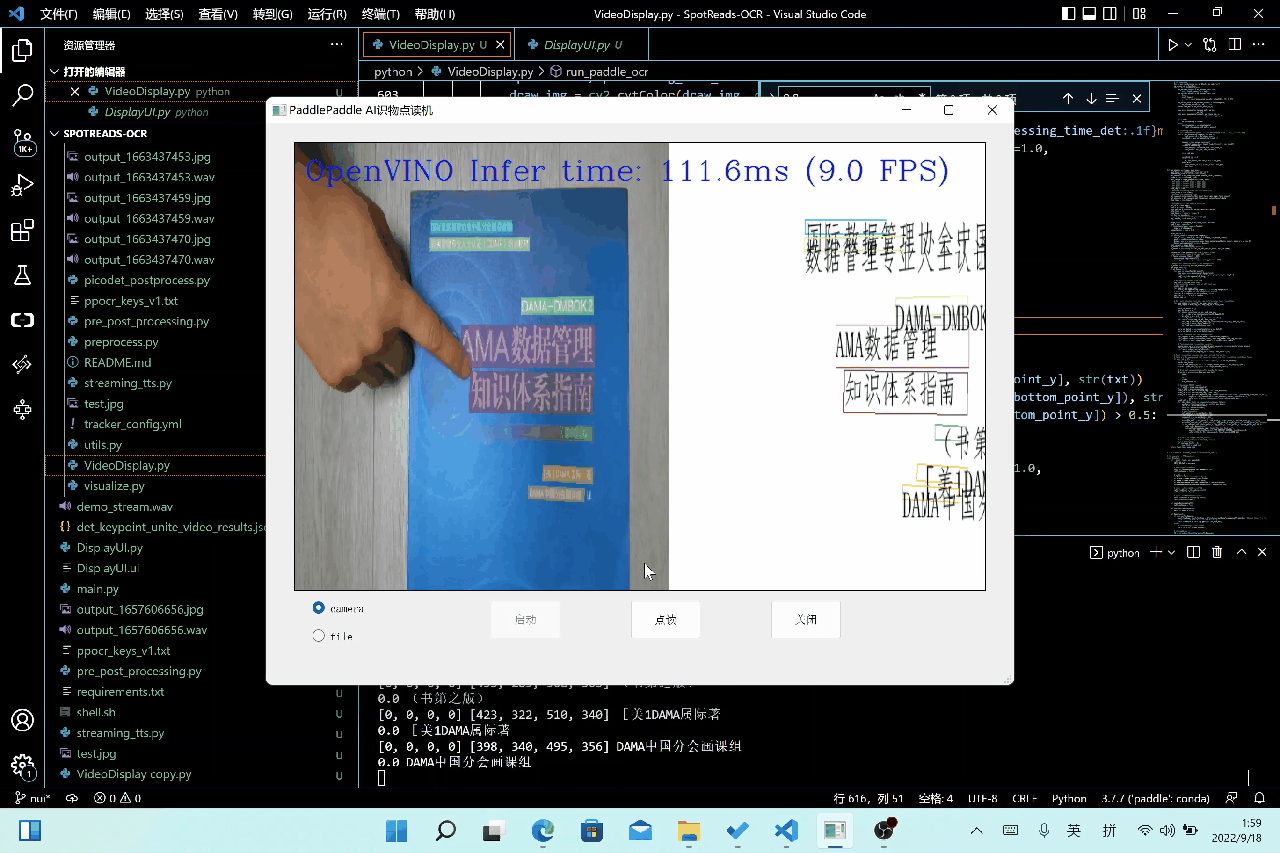Switch to the DisplayUI.py editor tab
This screenshot has width=1280, height=853.
(x=582, y=45)
